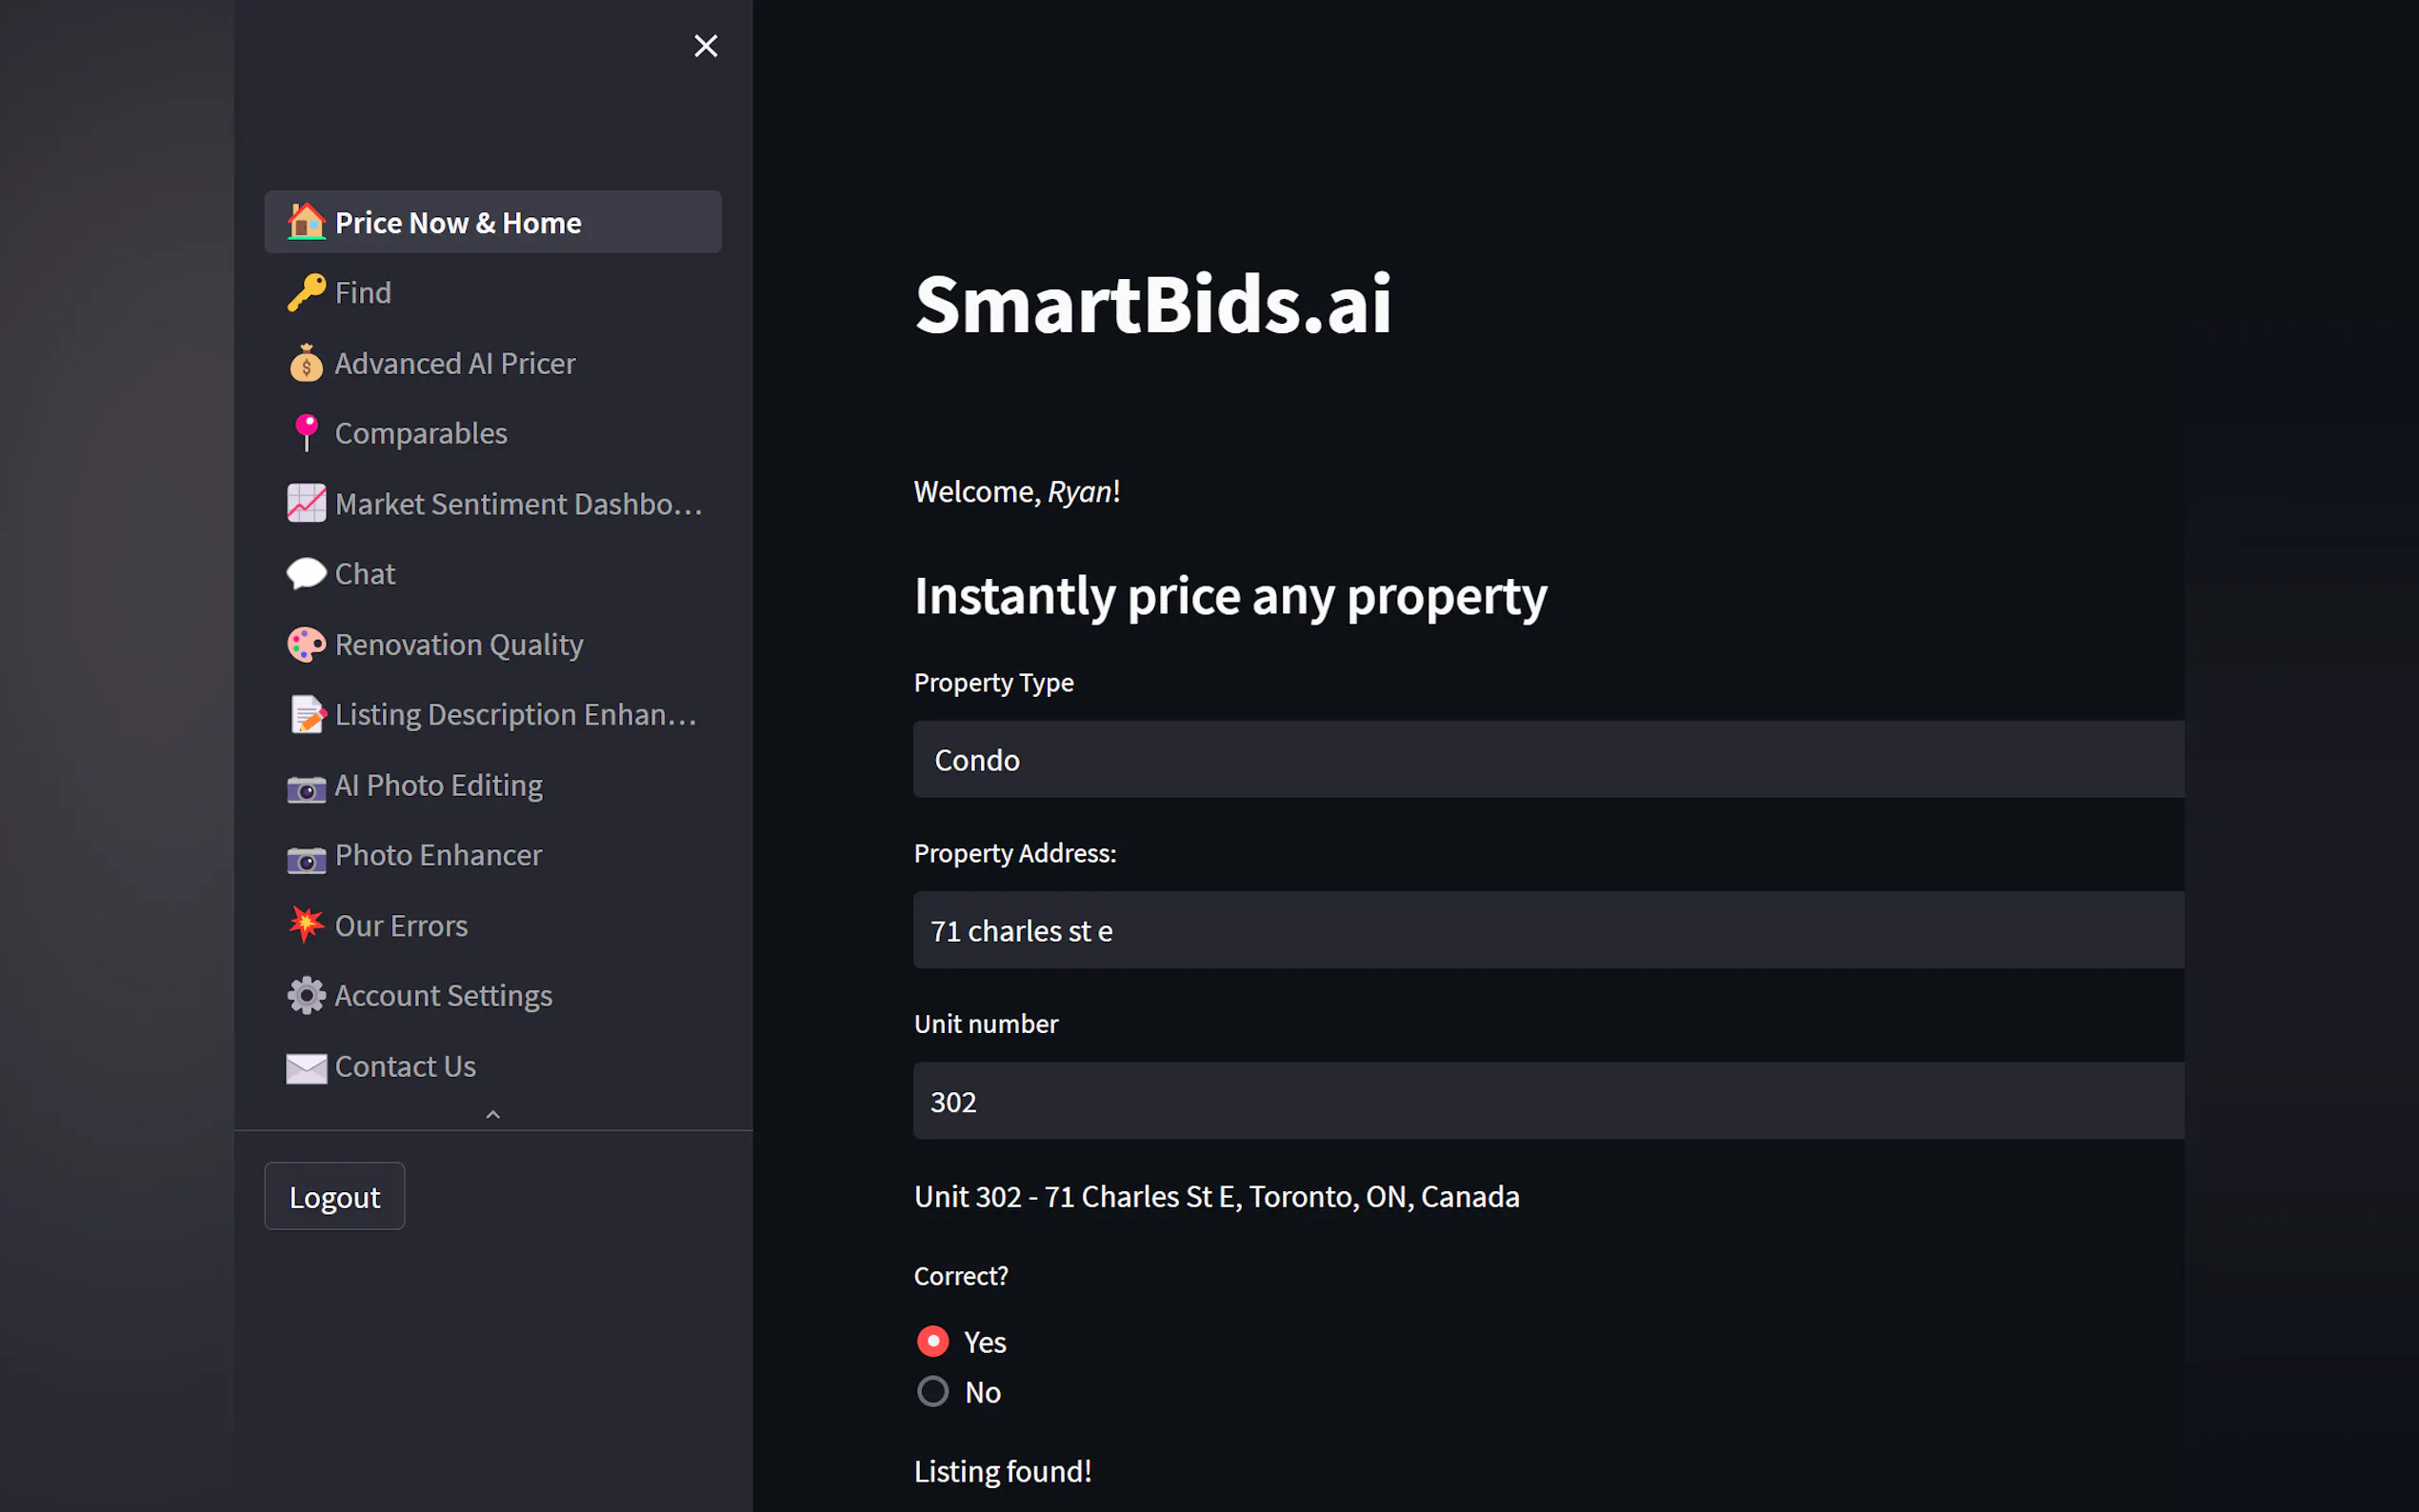Click the house icon beside Price Now & Home
Screen dimensions: 2419x1512
tap(306, 222)
